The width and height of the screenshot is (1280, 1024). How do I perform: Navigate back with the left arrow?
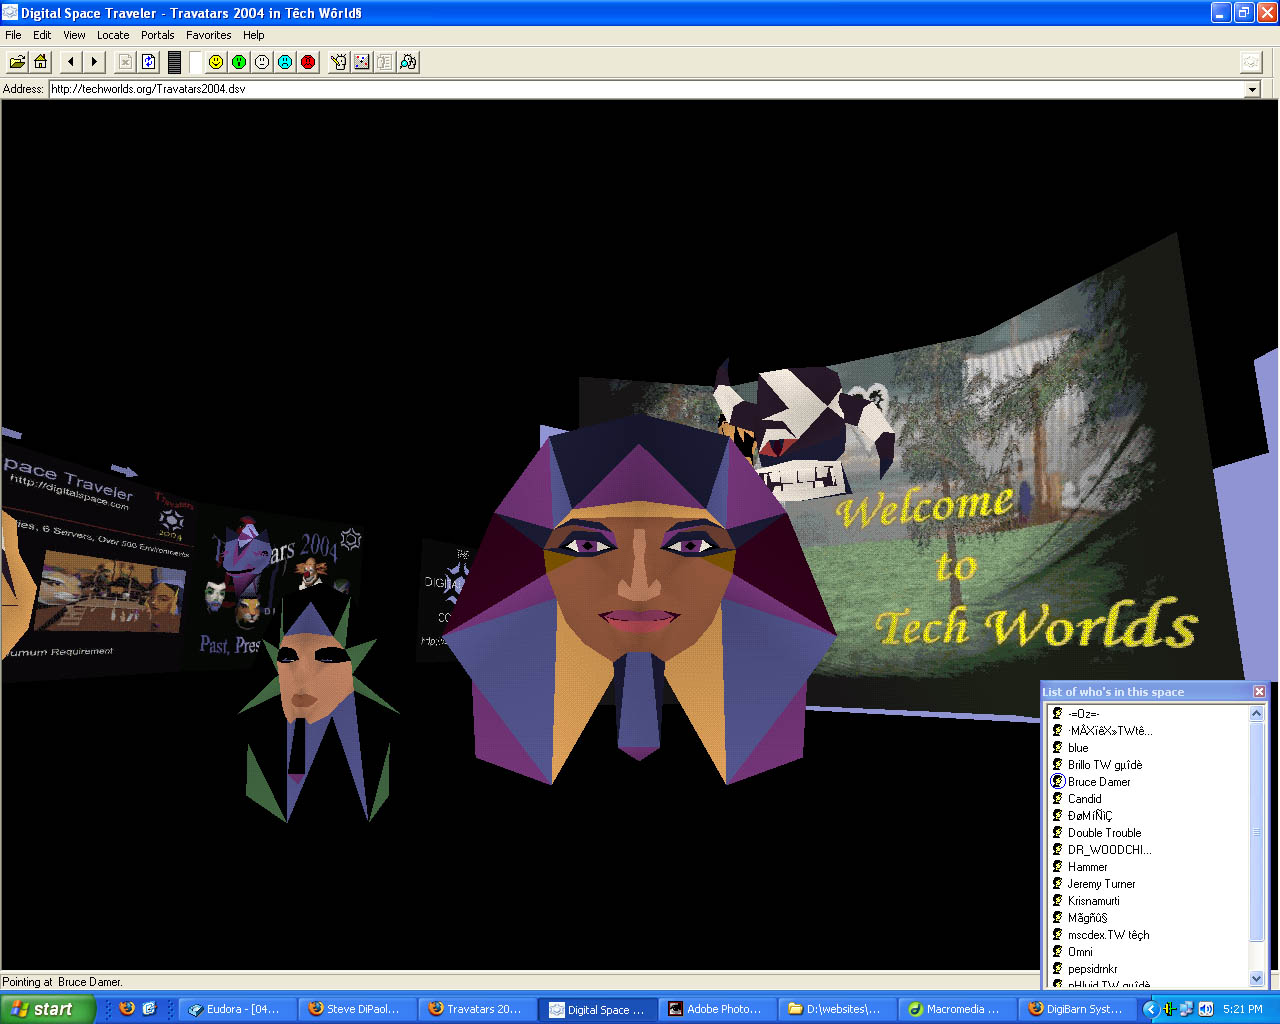(70, 62)
